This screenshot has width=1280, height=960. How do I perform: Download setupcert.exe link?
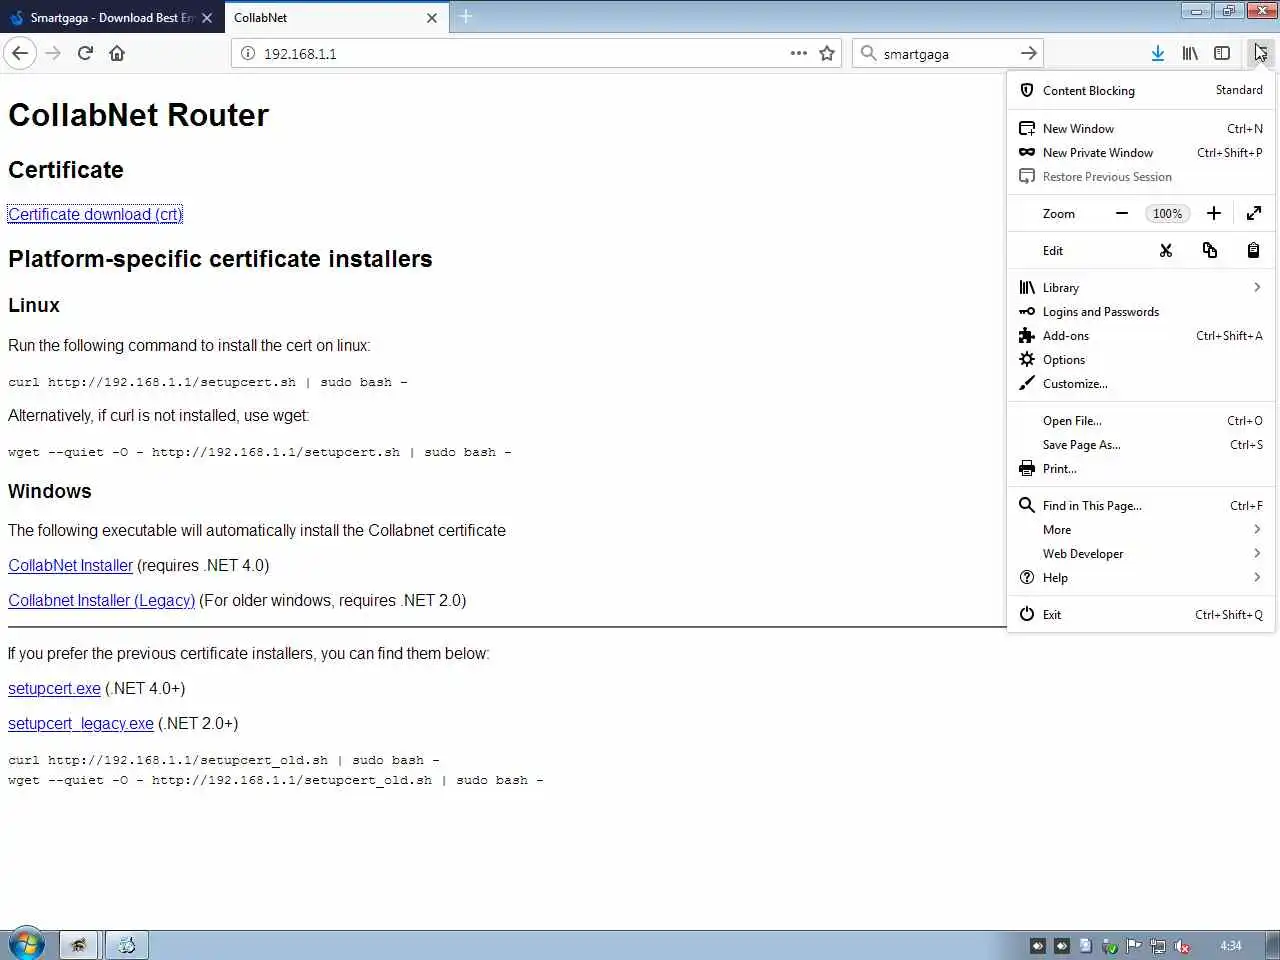(54, 688)
